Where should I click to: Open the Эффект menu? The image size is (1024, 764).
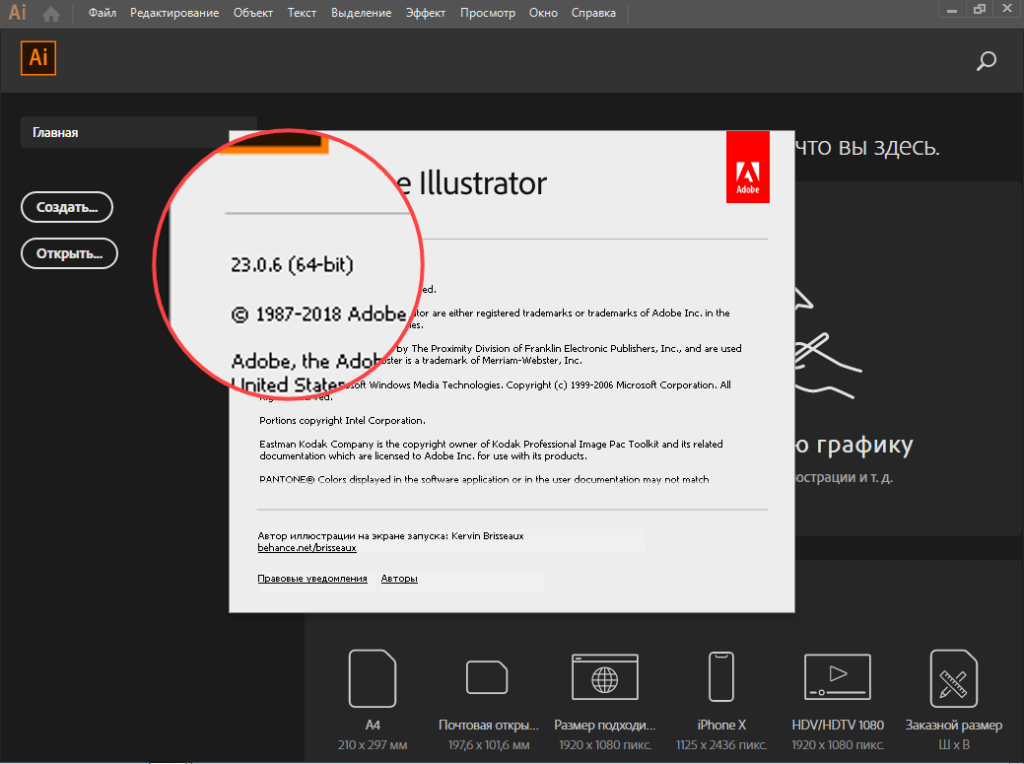pyautogui.click(x=425, y=13)
